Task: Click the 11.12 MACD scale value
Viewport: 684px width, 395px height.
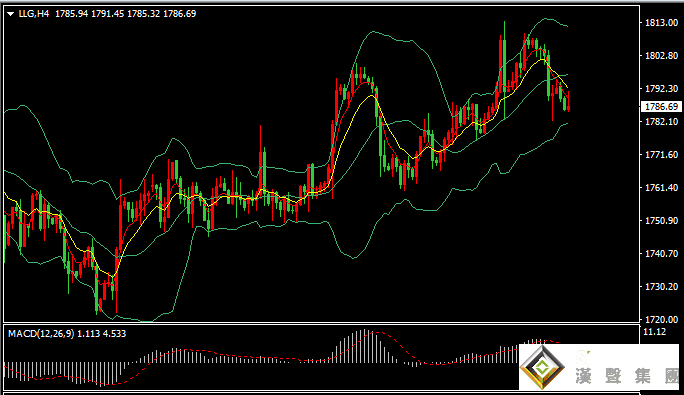Action: pyautogui.click(x=654, y=332)
